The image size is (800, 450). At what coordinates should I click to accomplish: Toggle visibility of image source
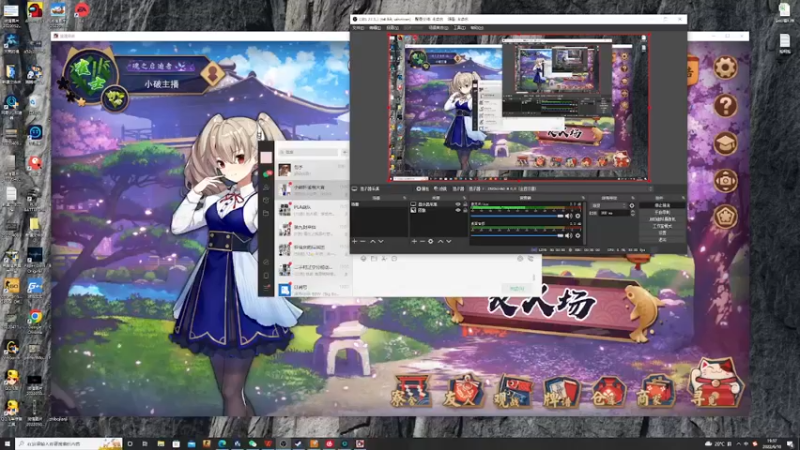[x=458, y=210]
